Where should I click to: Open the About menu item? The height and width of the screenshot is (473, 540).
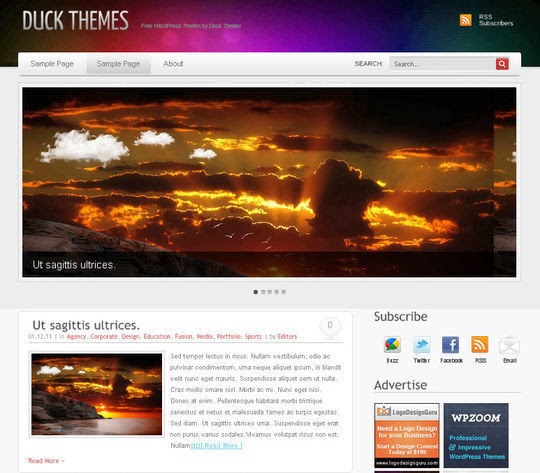173,64
